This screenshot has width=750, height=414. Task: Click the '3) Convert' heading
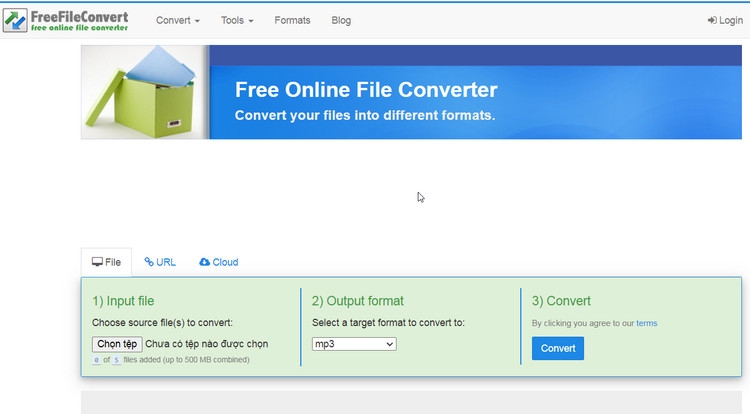coord(561,301)
